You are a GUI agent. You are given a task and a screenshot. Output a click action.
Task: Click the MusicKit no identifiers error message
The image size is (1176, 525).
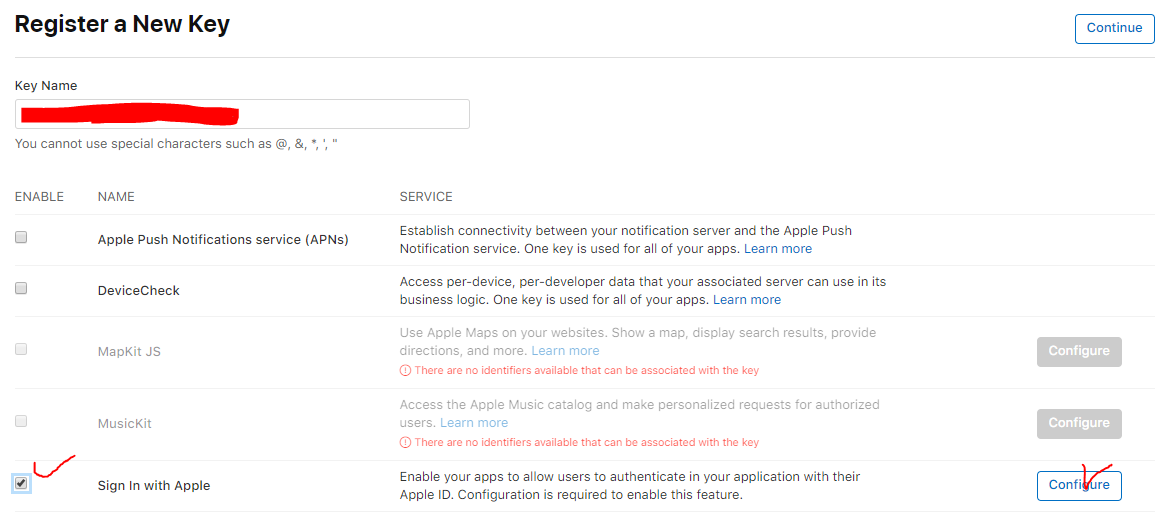click(x=586, y=442)
